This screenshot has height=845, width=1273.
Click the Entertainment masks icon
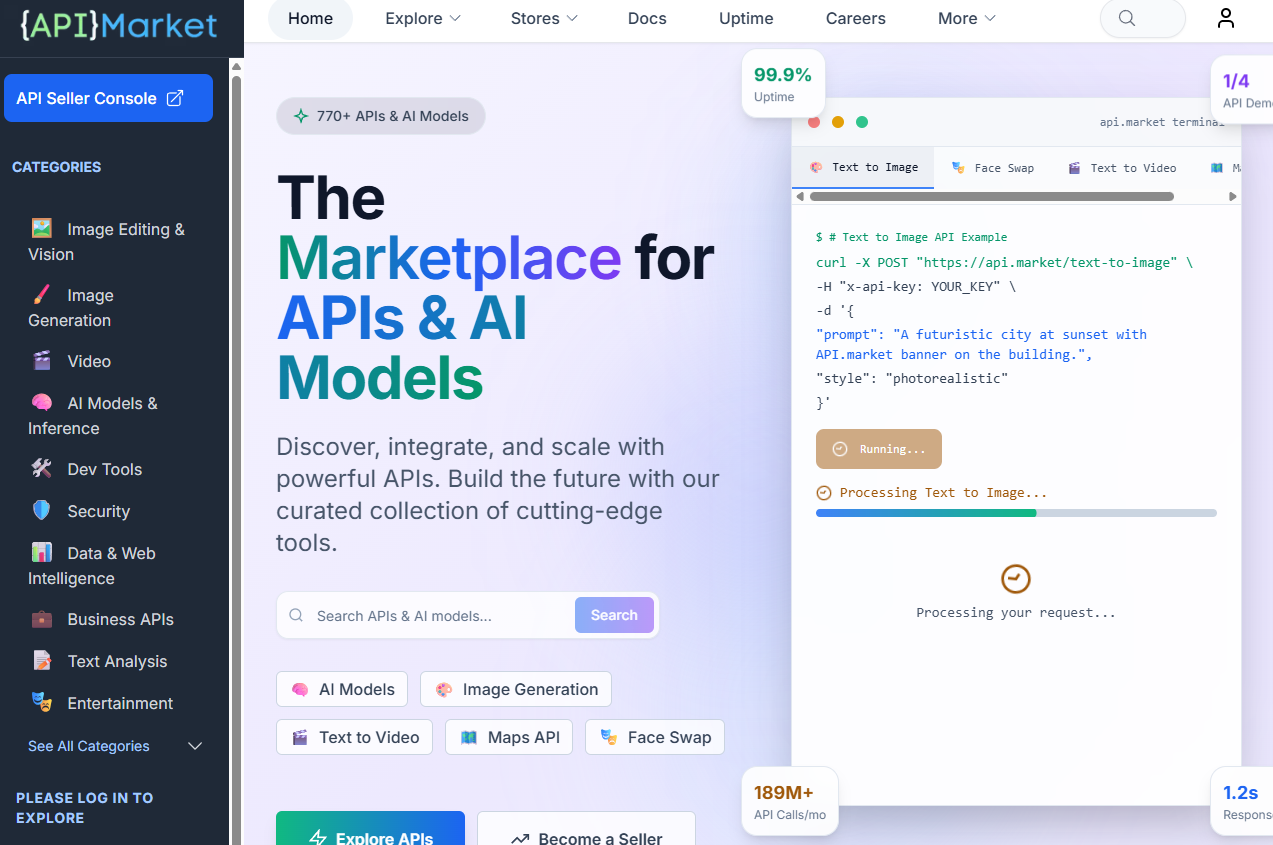coord(41,703)
